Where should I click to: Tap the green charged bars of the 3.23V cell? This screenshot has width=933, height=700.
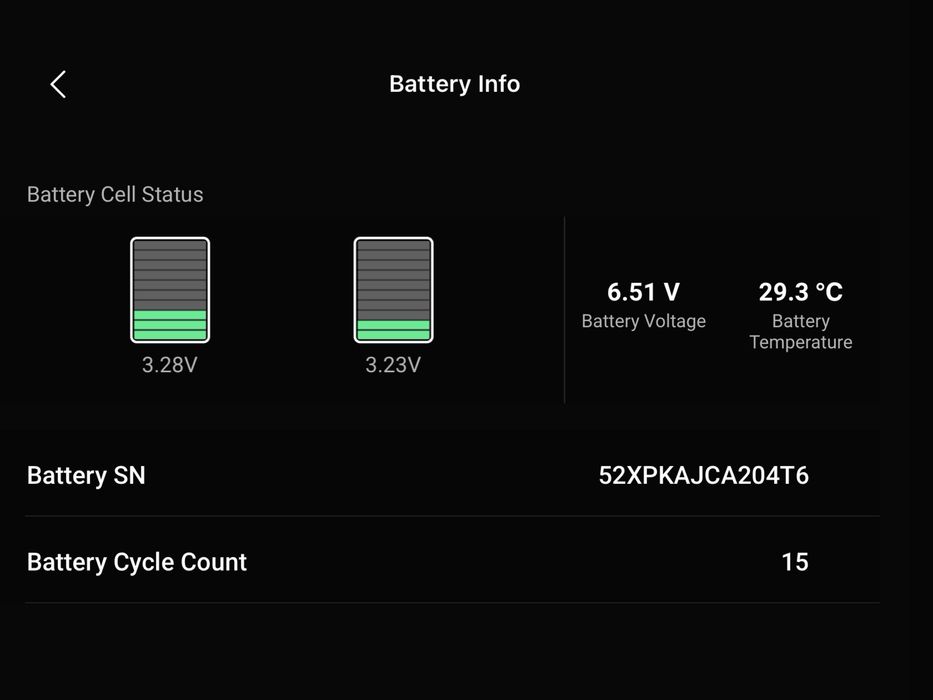click(393, 330)
